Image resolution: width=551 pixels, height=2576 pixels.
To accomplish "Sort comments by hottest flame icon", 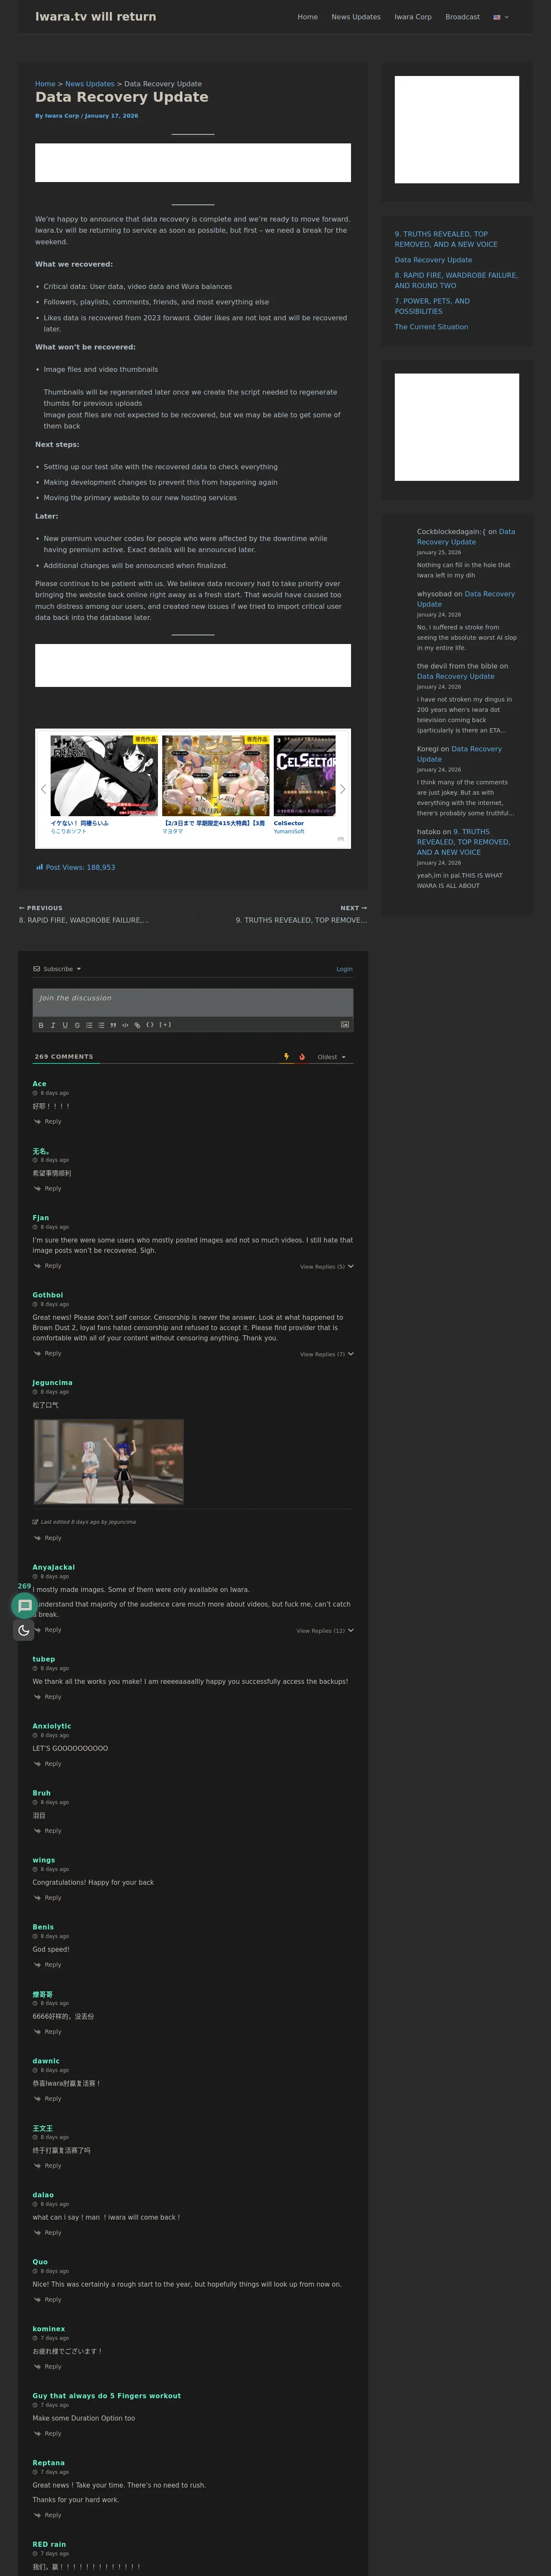I will coord(302,1057).
